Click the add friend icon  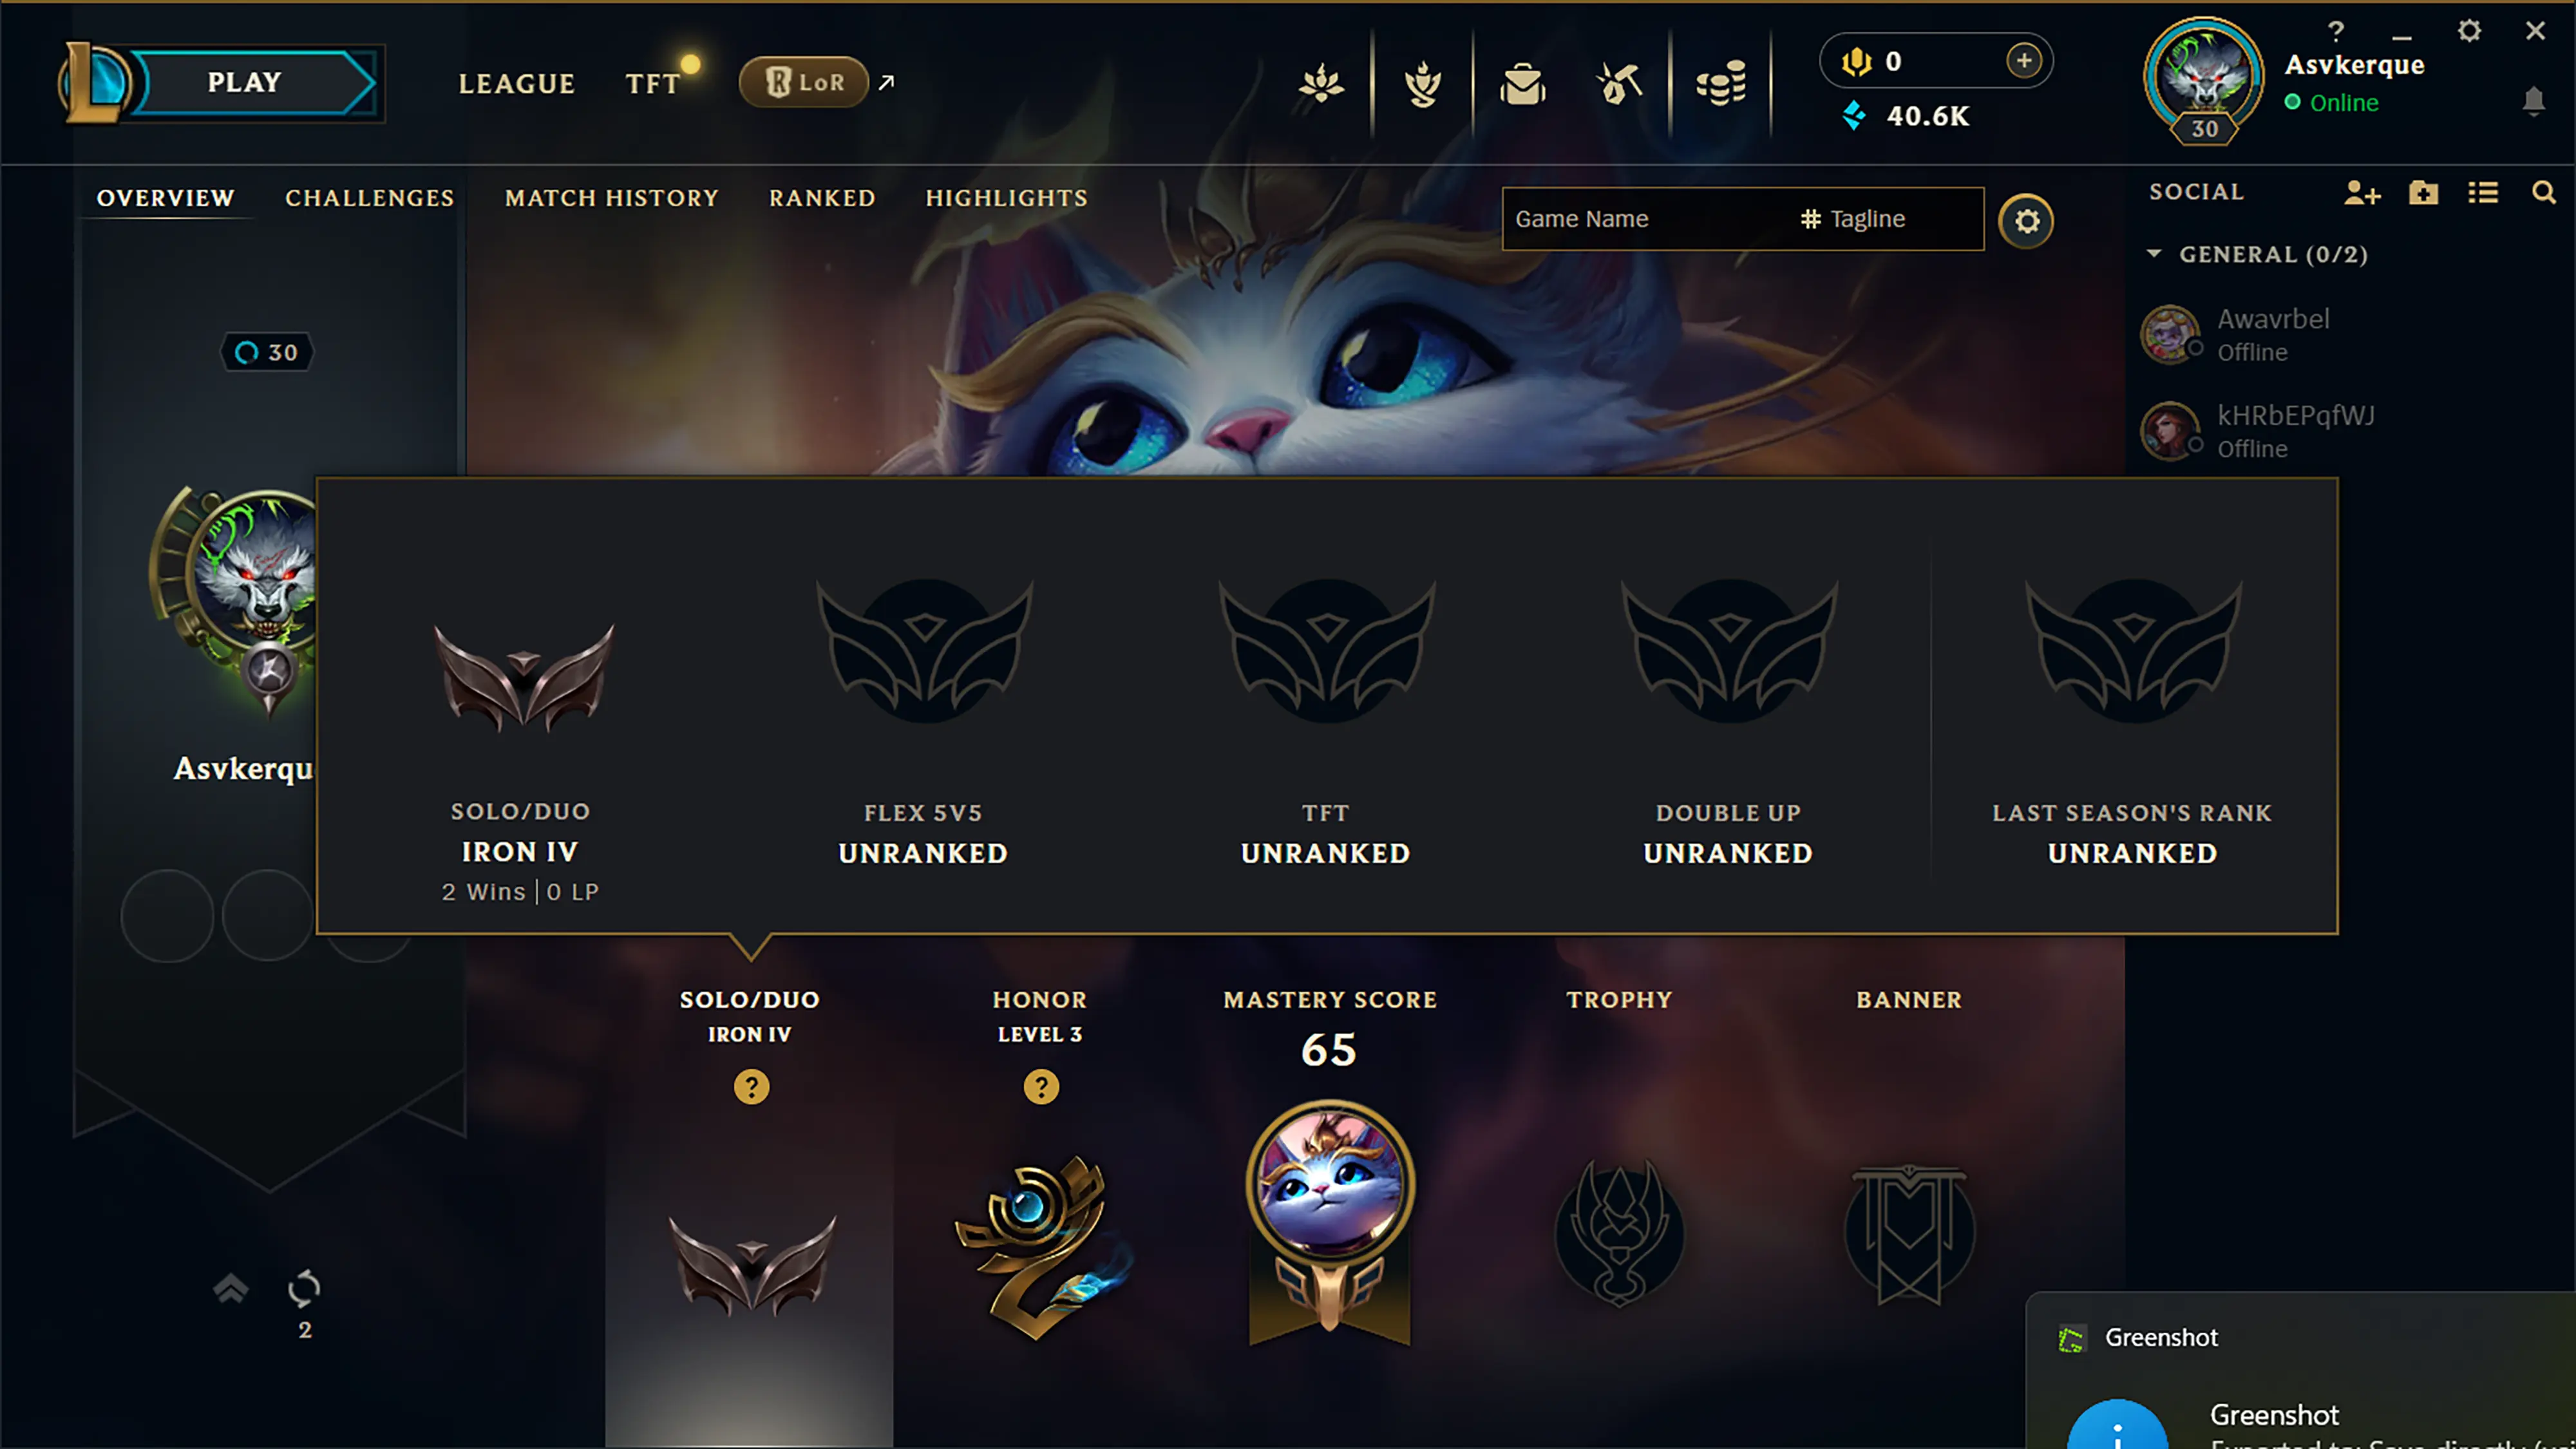(x=2362, y=193)
